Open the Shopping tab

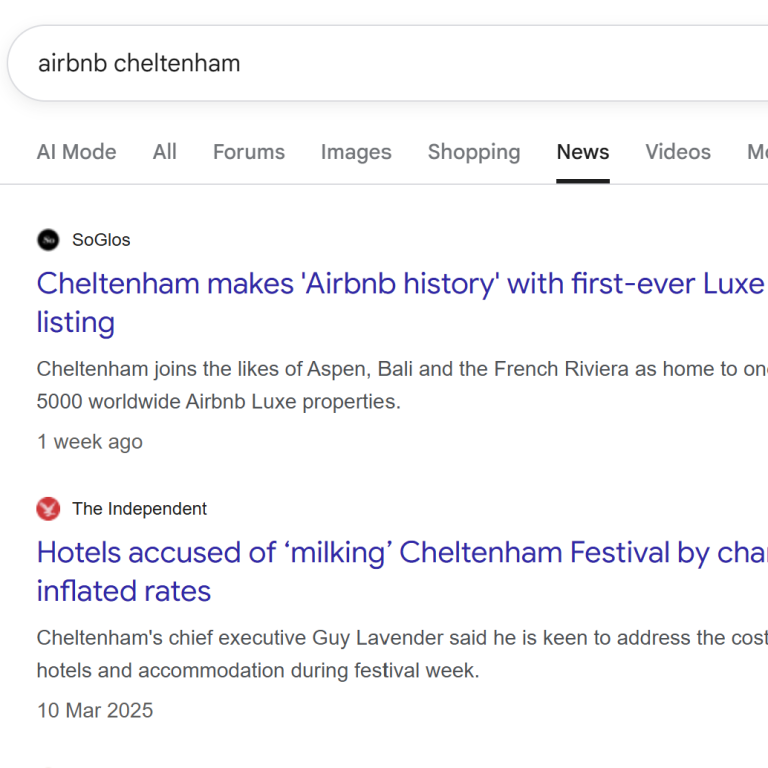tap(474, 152)
